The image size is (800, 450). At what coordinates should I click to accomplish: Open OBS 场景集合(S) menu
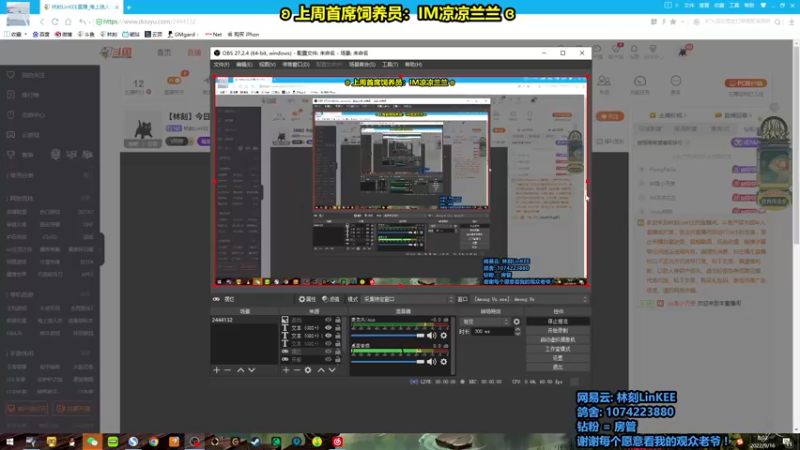(x=362, y=65)
